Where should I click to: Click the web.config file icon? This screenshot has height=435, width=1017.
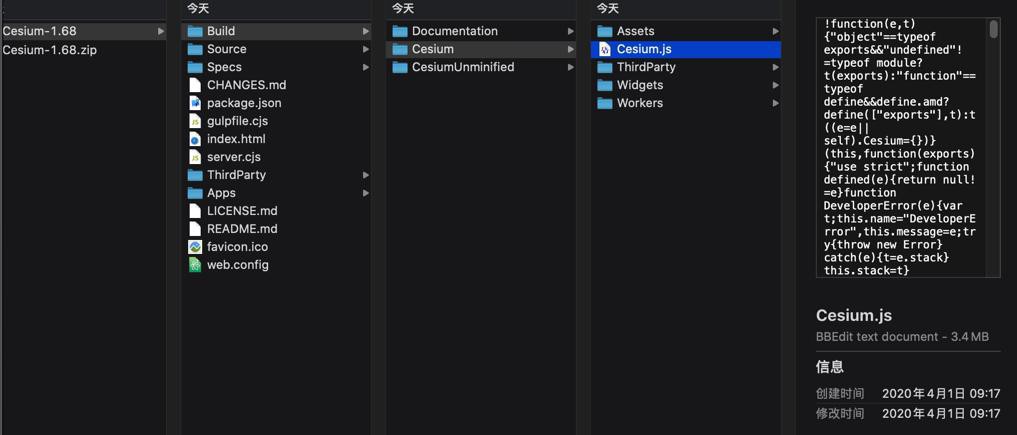(195, 265)
